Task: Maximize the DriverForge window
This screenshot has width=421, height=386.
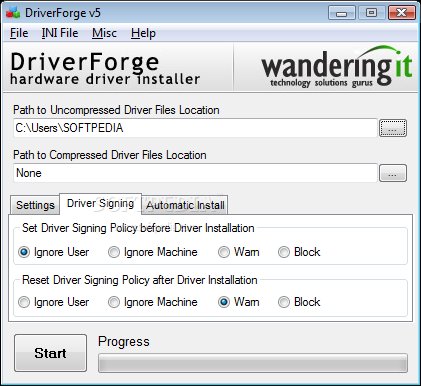Action: [x=371, y=13]
